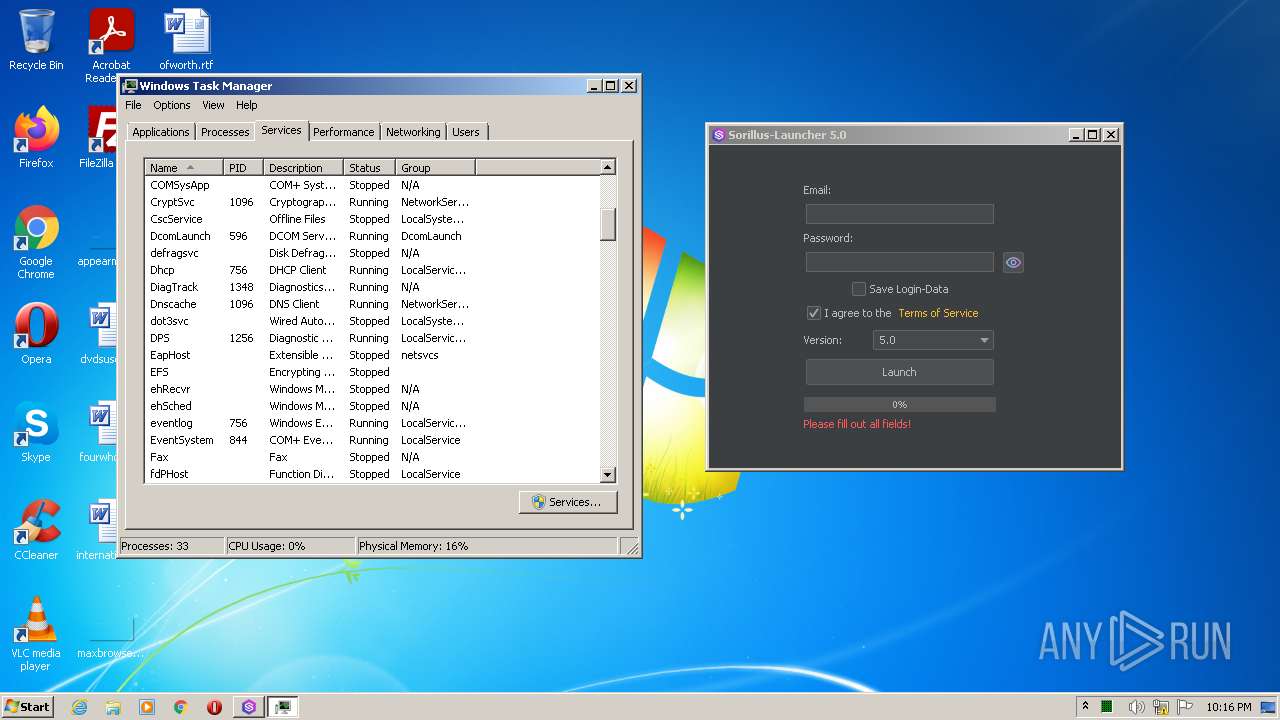Select the DcomLaunch service row
The height and width of the screenshot is (720, 1280).
373,236
